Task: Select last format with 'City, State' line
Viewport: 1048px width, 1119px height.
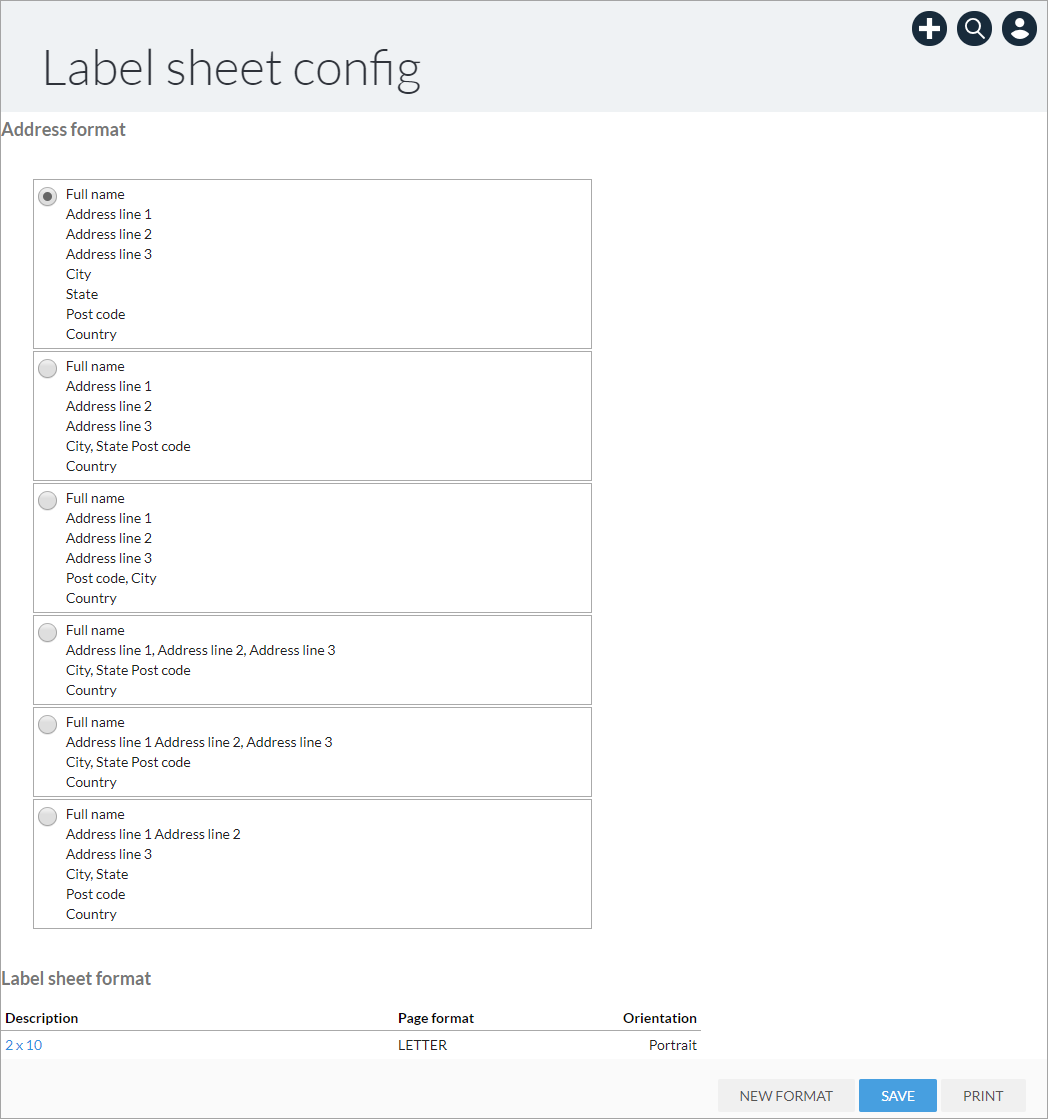Action: 48,816
